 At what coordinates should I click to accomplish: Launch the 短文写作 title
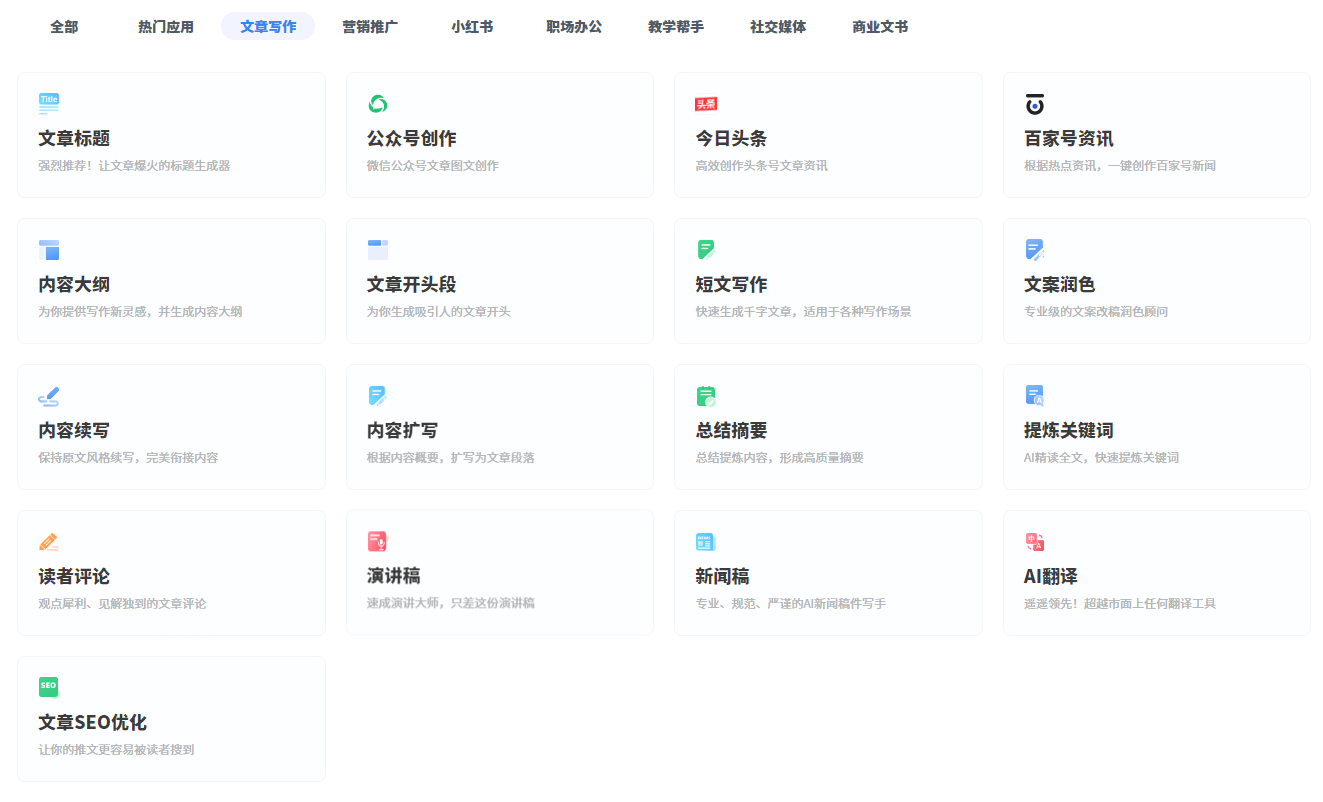point(731,285)
